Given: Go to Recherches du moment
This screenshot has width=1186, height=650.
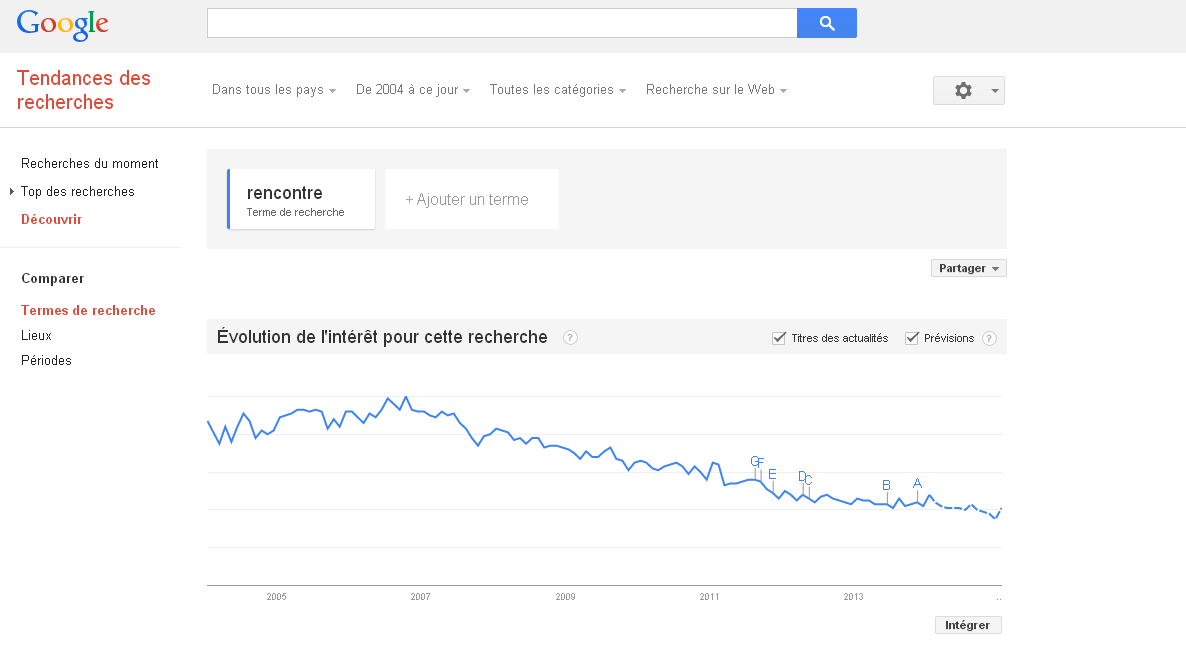Looking at the screenshot, I should 90,163.
